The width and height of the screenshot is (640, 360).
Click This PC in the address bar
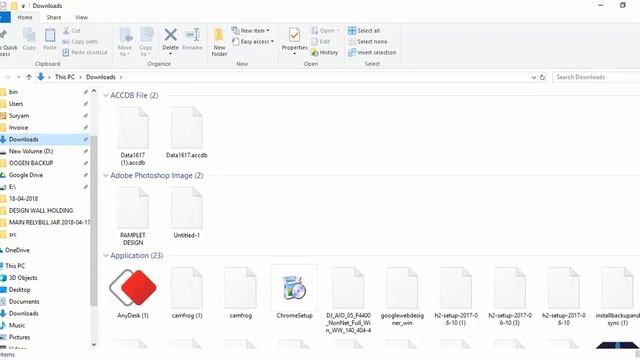tap(65, 77)
